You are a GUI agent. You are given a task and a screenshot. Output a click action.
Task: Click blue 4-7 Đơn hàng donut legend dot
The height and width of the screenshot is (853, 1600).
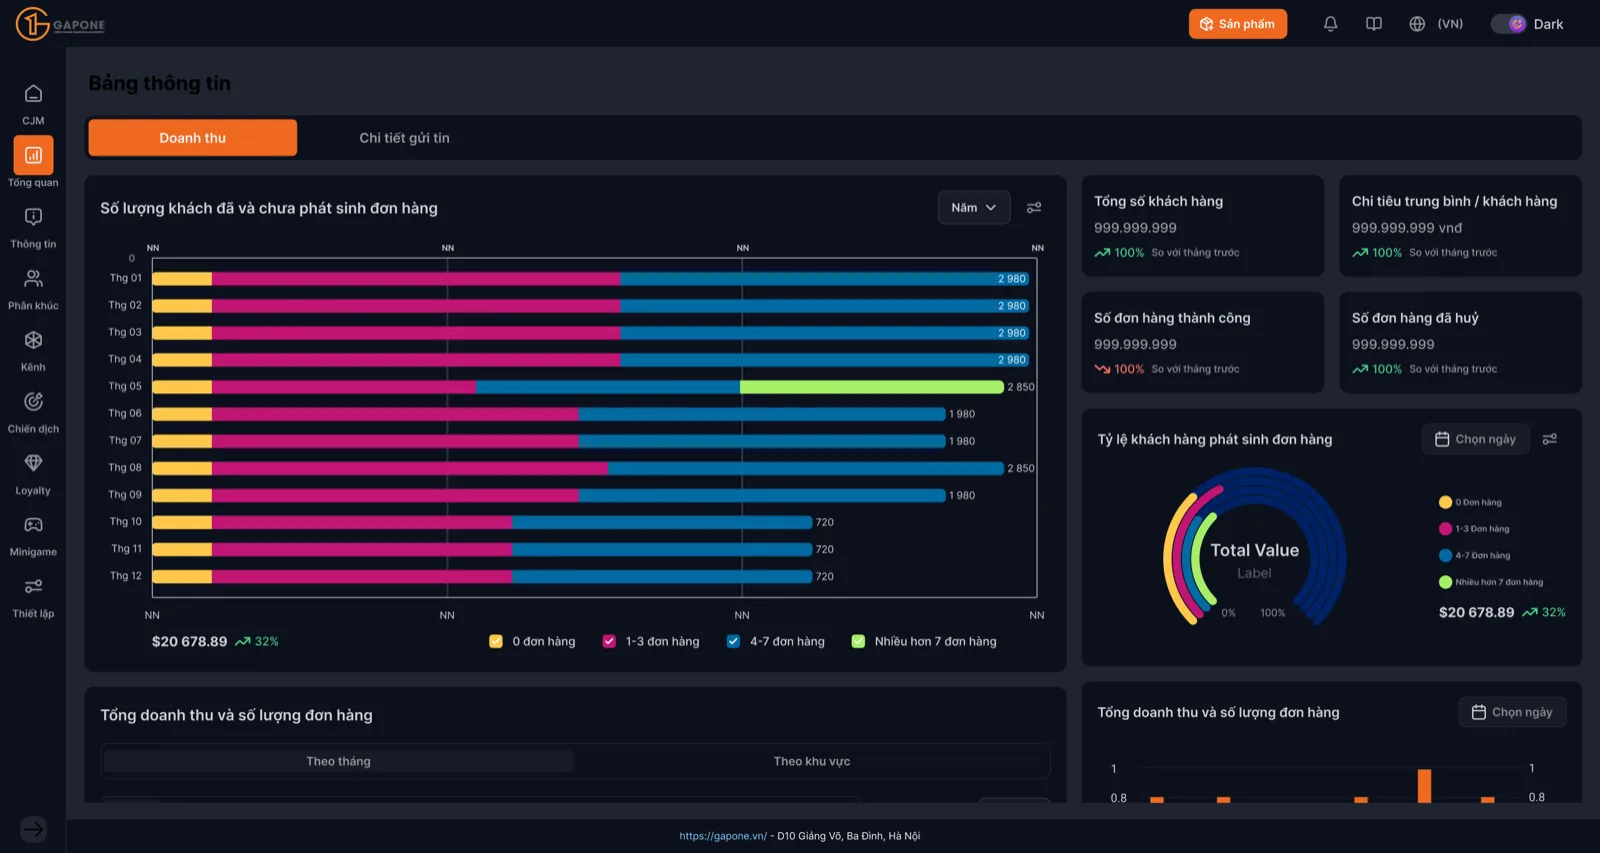1445,555
